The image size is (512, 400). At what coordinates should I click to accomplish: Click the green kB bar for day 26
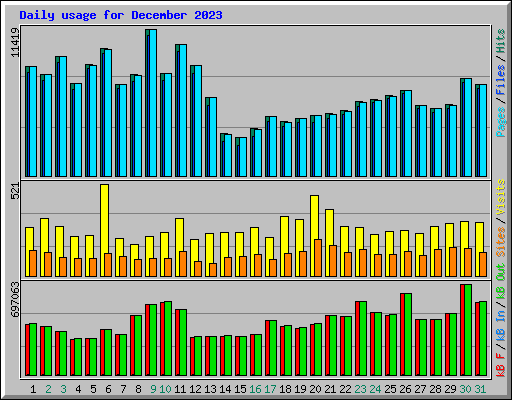(408, 335)
